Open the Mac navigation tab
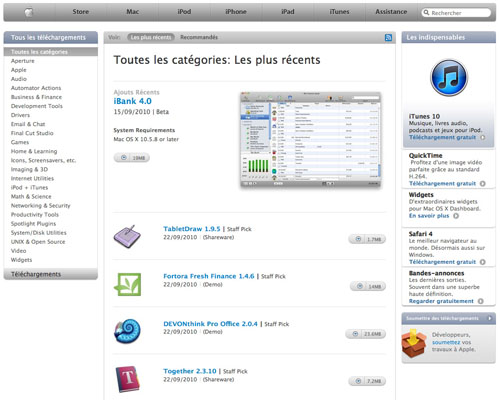The width and height of the screenshot is (500, 400). pyautogui.click(x=132, y=12)
